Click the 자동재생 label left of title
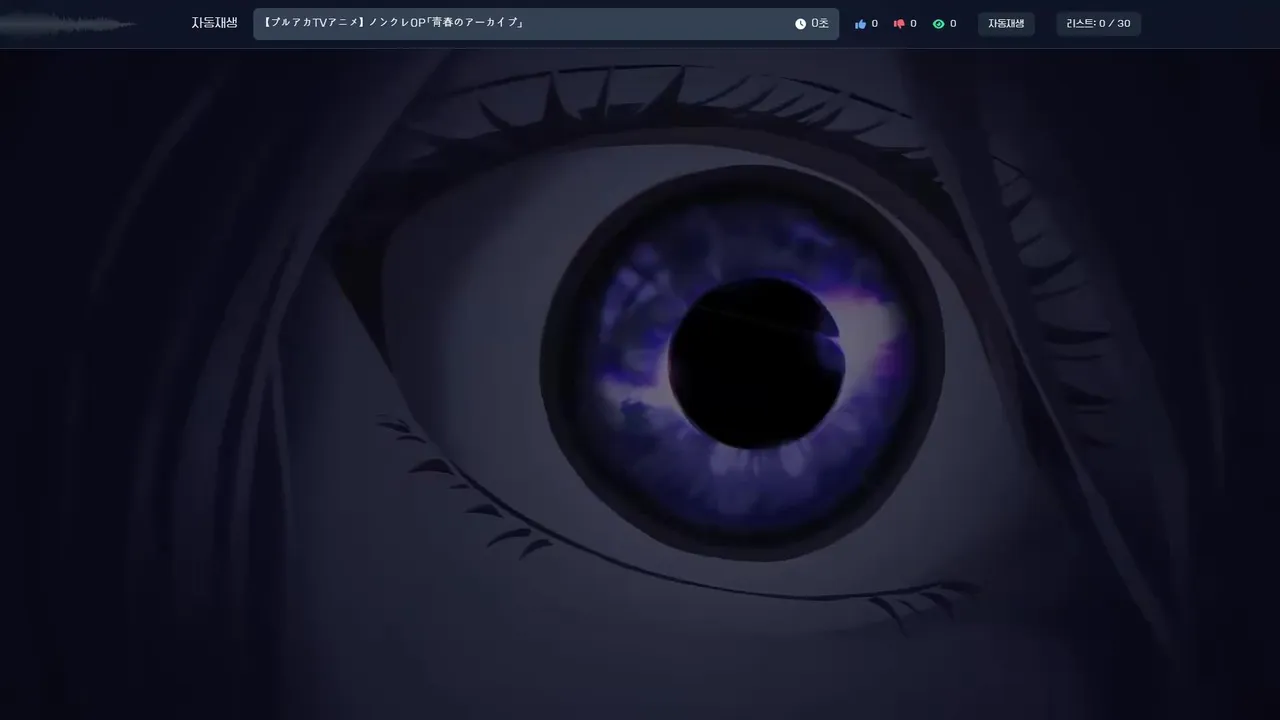The width and height of the screenshot is (1280, 720). tap(214, 23)
